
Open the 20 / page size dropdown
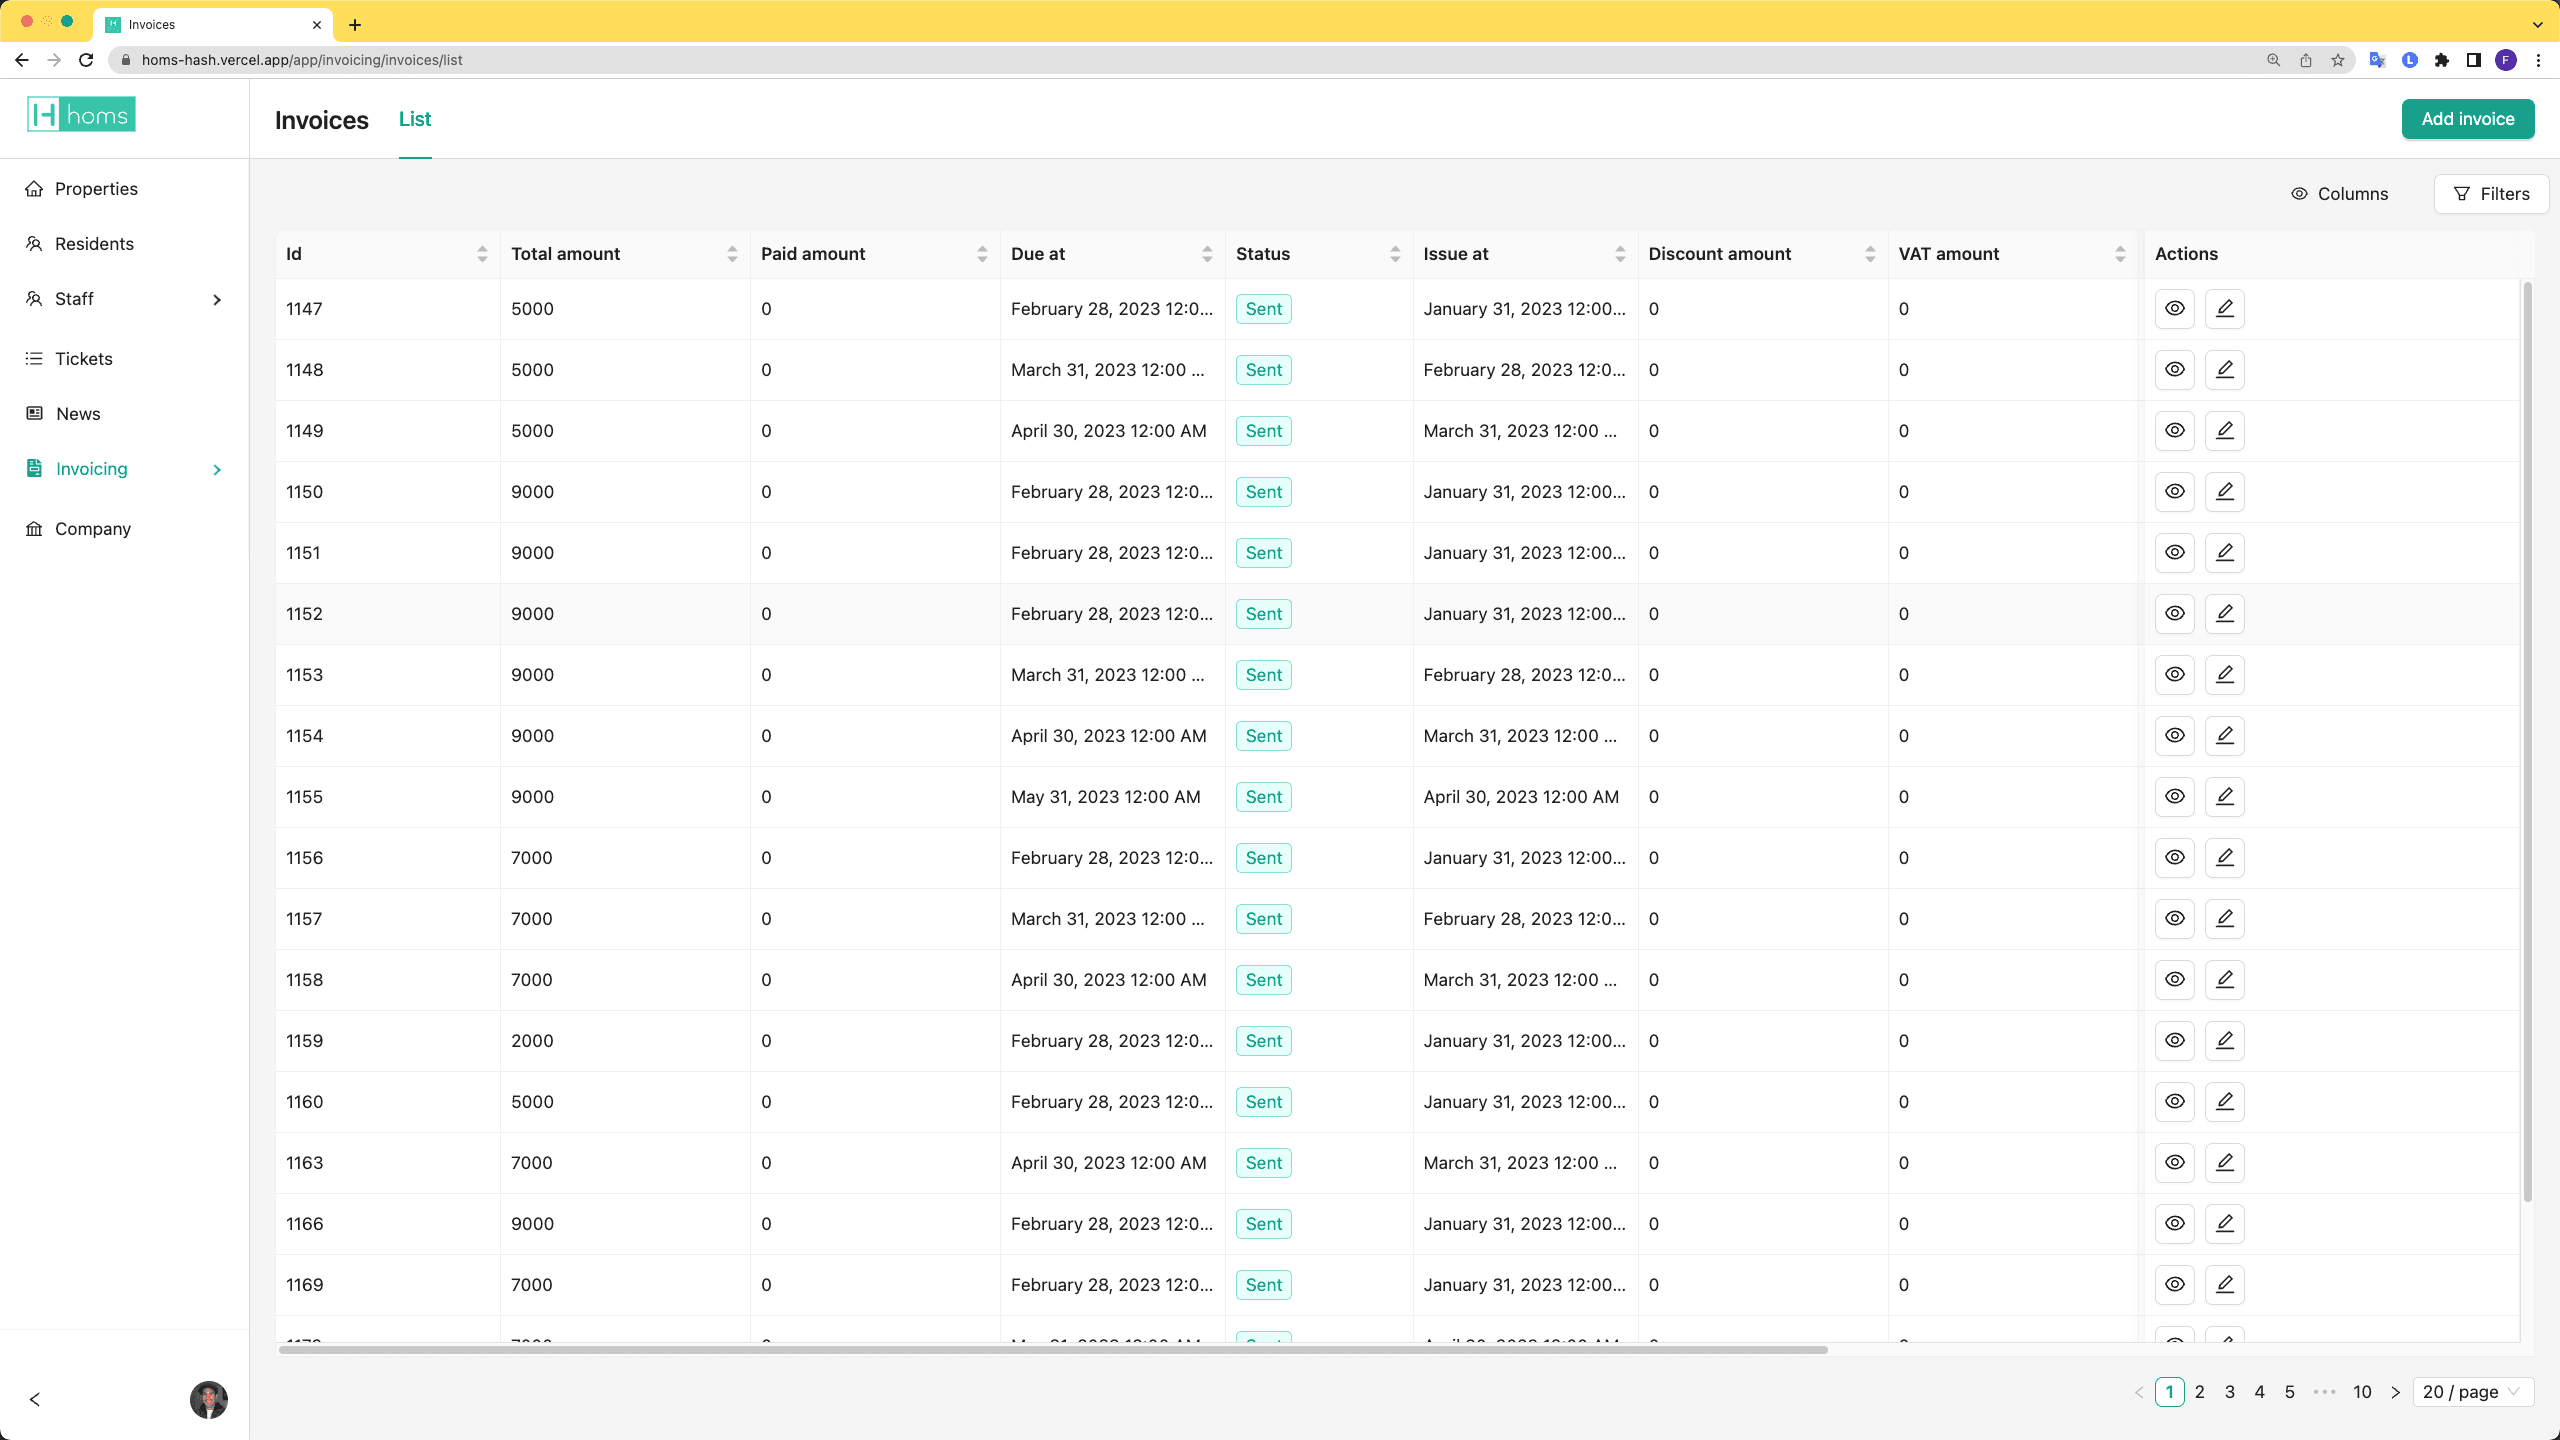click(2472, 1392)
